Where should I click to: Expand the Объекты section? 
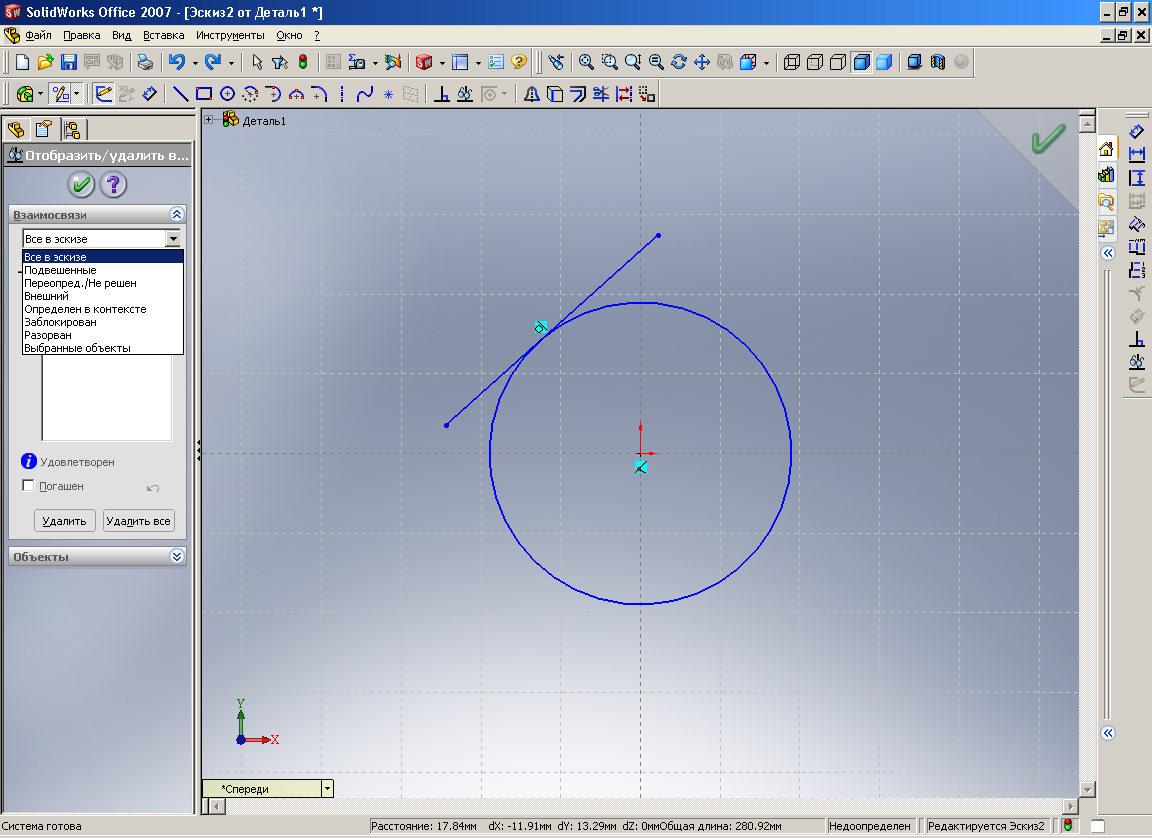(177, 556)
